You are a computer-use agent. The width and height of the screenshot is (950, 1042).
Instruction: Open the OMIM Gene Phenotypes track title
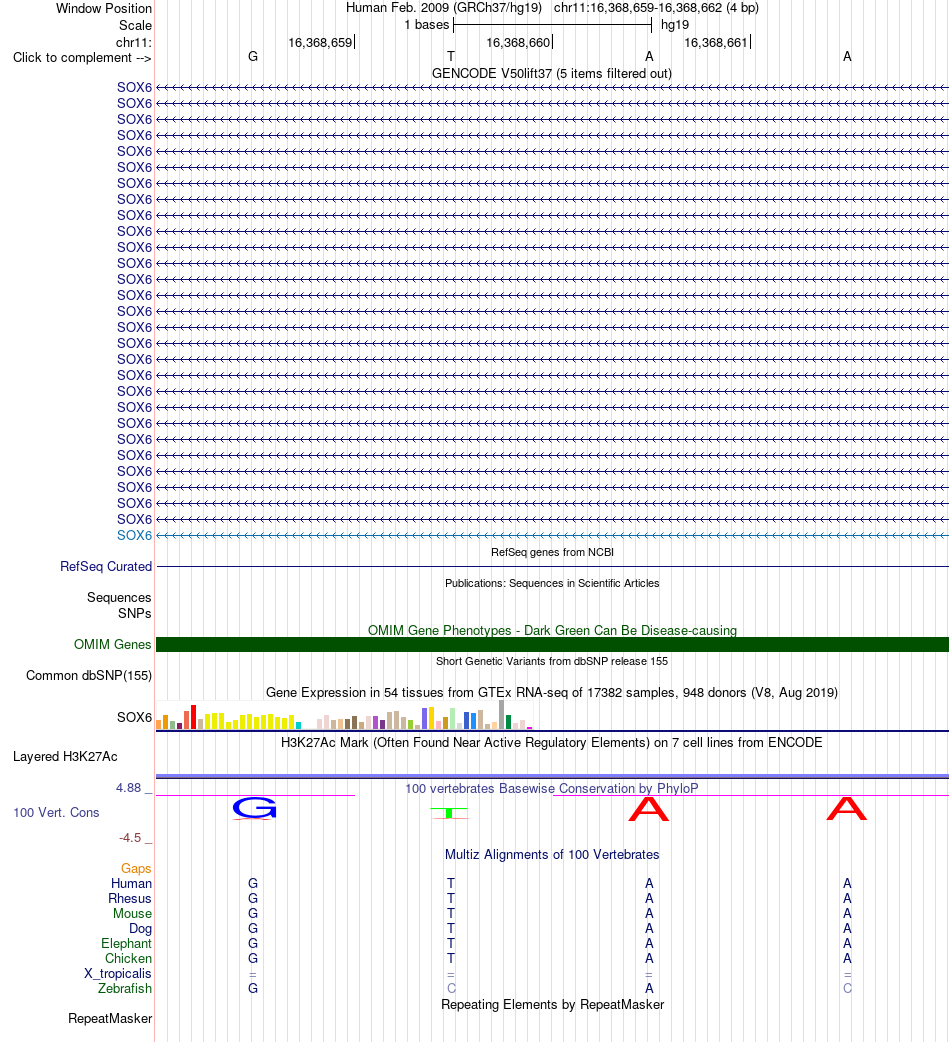pyautogui.click(x=552, y=630)
